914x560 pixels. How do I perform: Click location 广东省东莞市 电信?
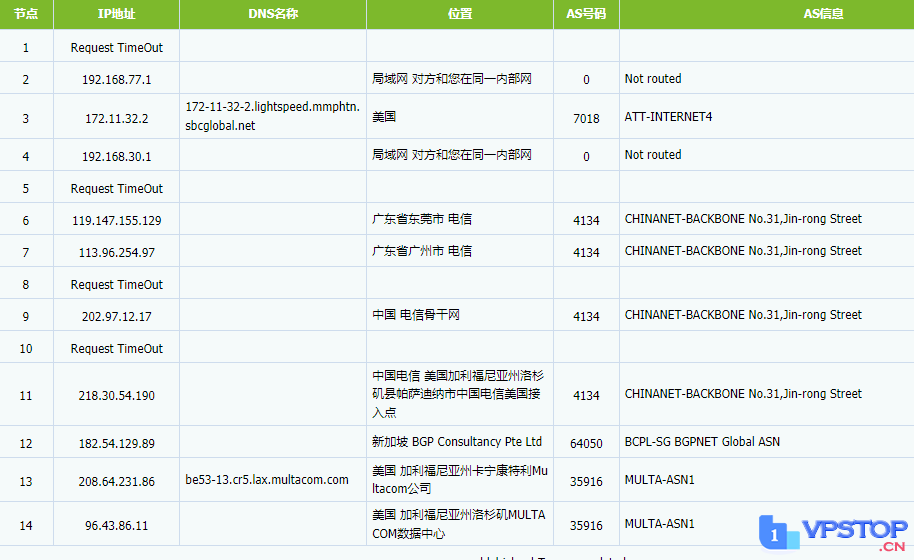tap(422, 219)
